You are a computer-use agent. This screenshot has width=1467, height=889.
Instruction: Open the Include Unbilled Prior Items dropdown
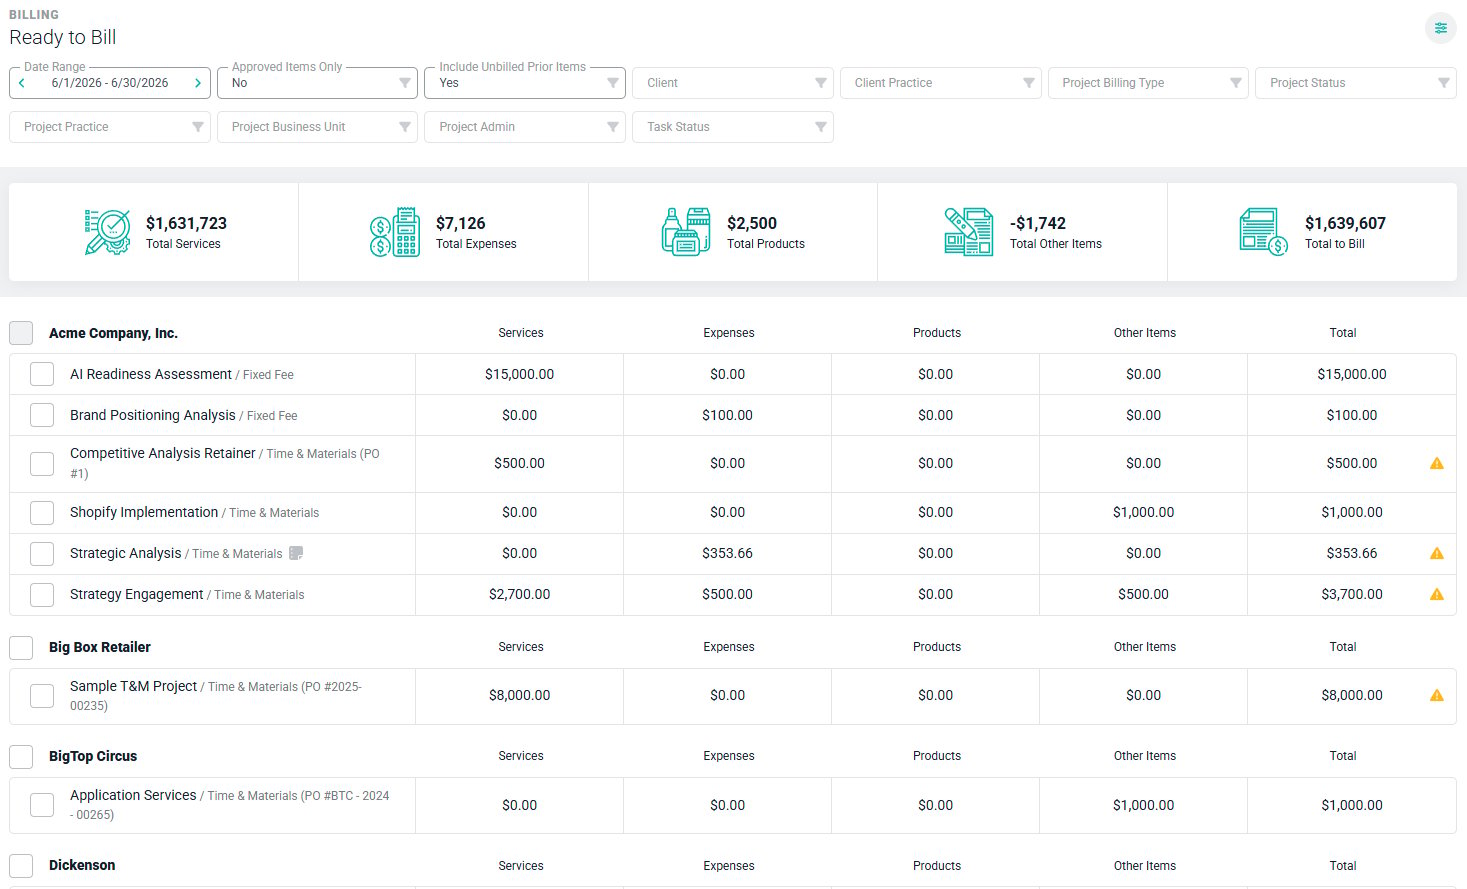click(x=525, y=83)
